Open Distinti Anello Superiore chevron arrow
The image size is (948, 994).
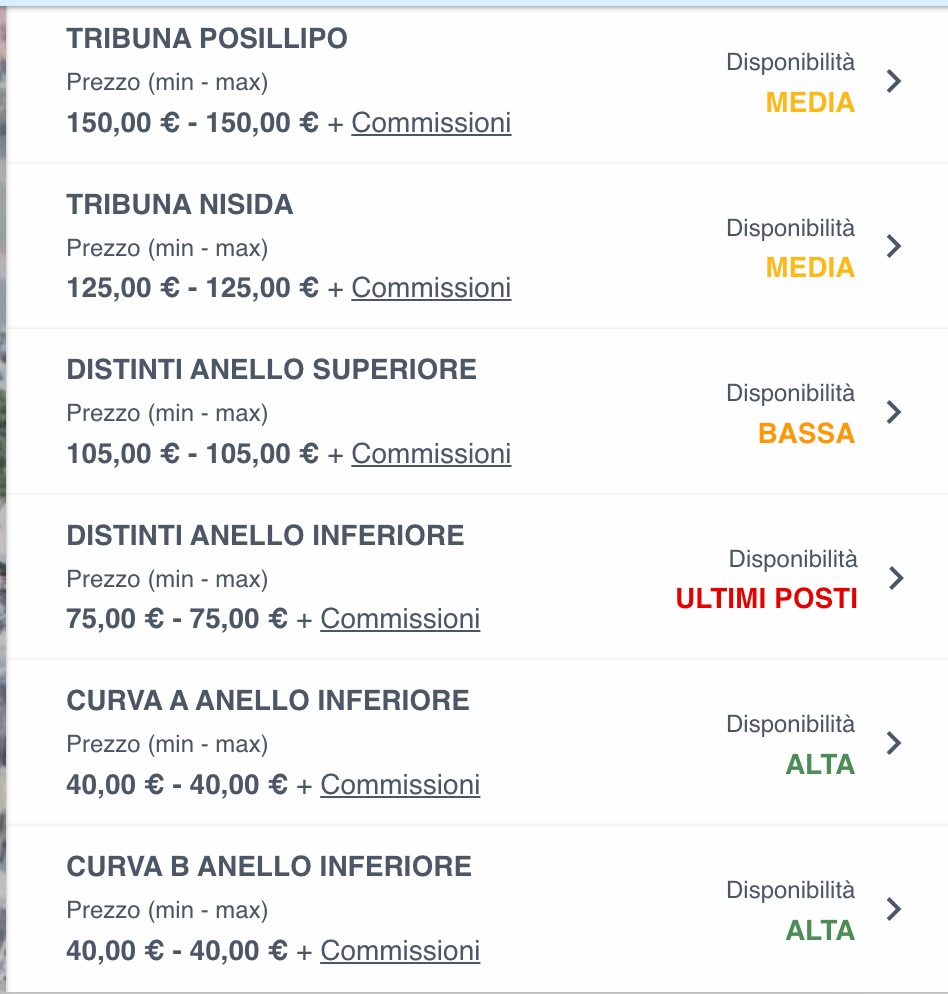[x=895, y=412]
